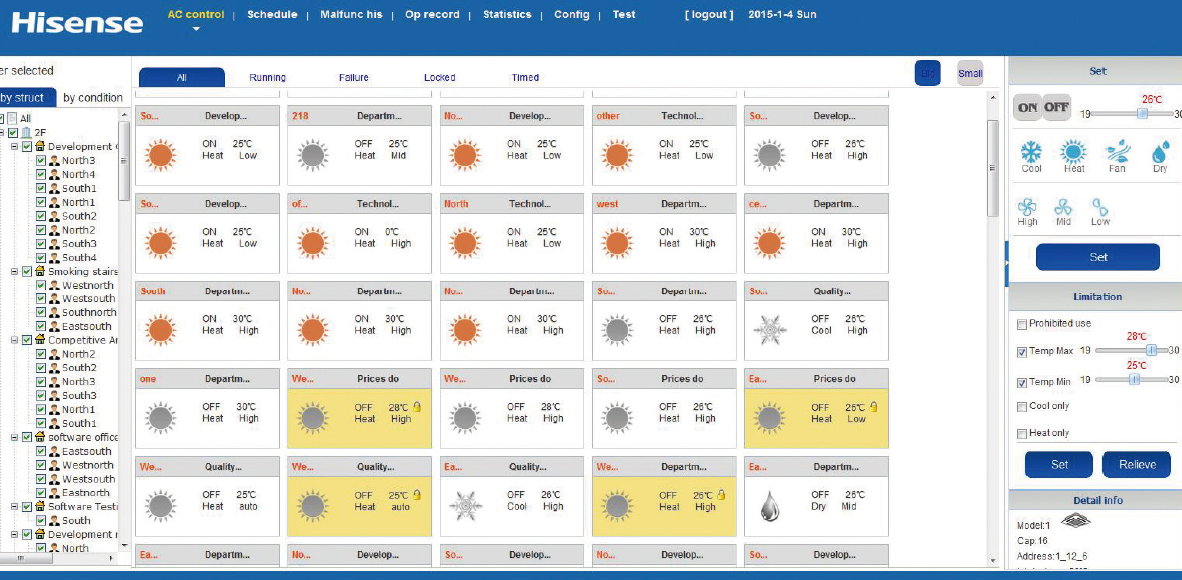Select the Heat mode sun icon
The image size is (1182, 580).
(x=1073, y=152)
